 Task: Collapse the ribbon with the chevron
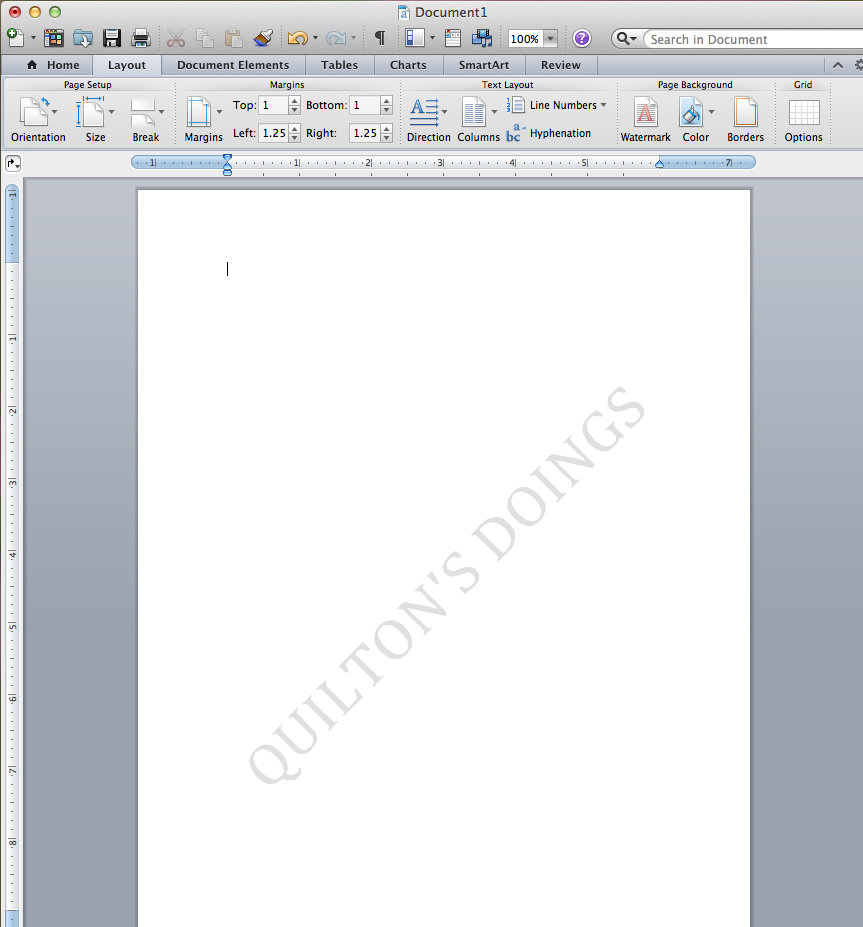click(x=838, y=65)
